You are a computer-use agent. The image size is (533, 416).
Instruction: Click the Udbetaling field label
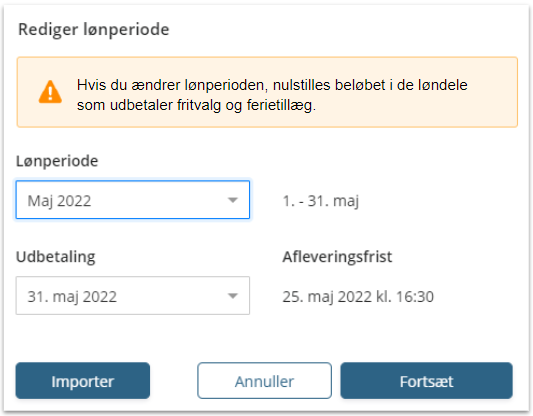point(56,257)
